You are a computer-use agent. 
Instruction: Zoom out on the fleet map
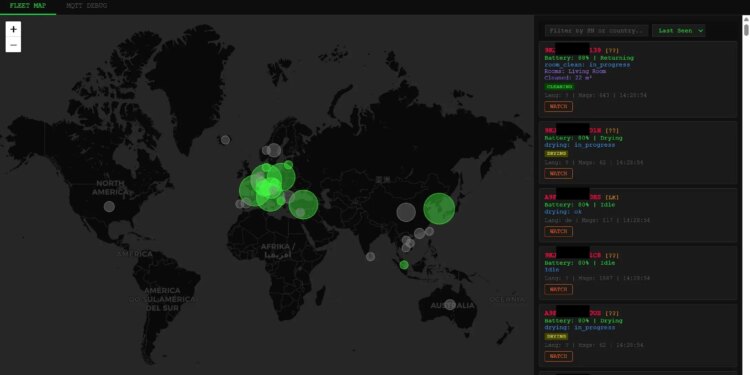click(x=13, y=45)
